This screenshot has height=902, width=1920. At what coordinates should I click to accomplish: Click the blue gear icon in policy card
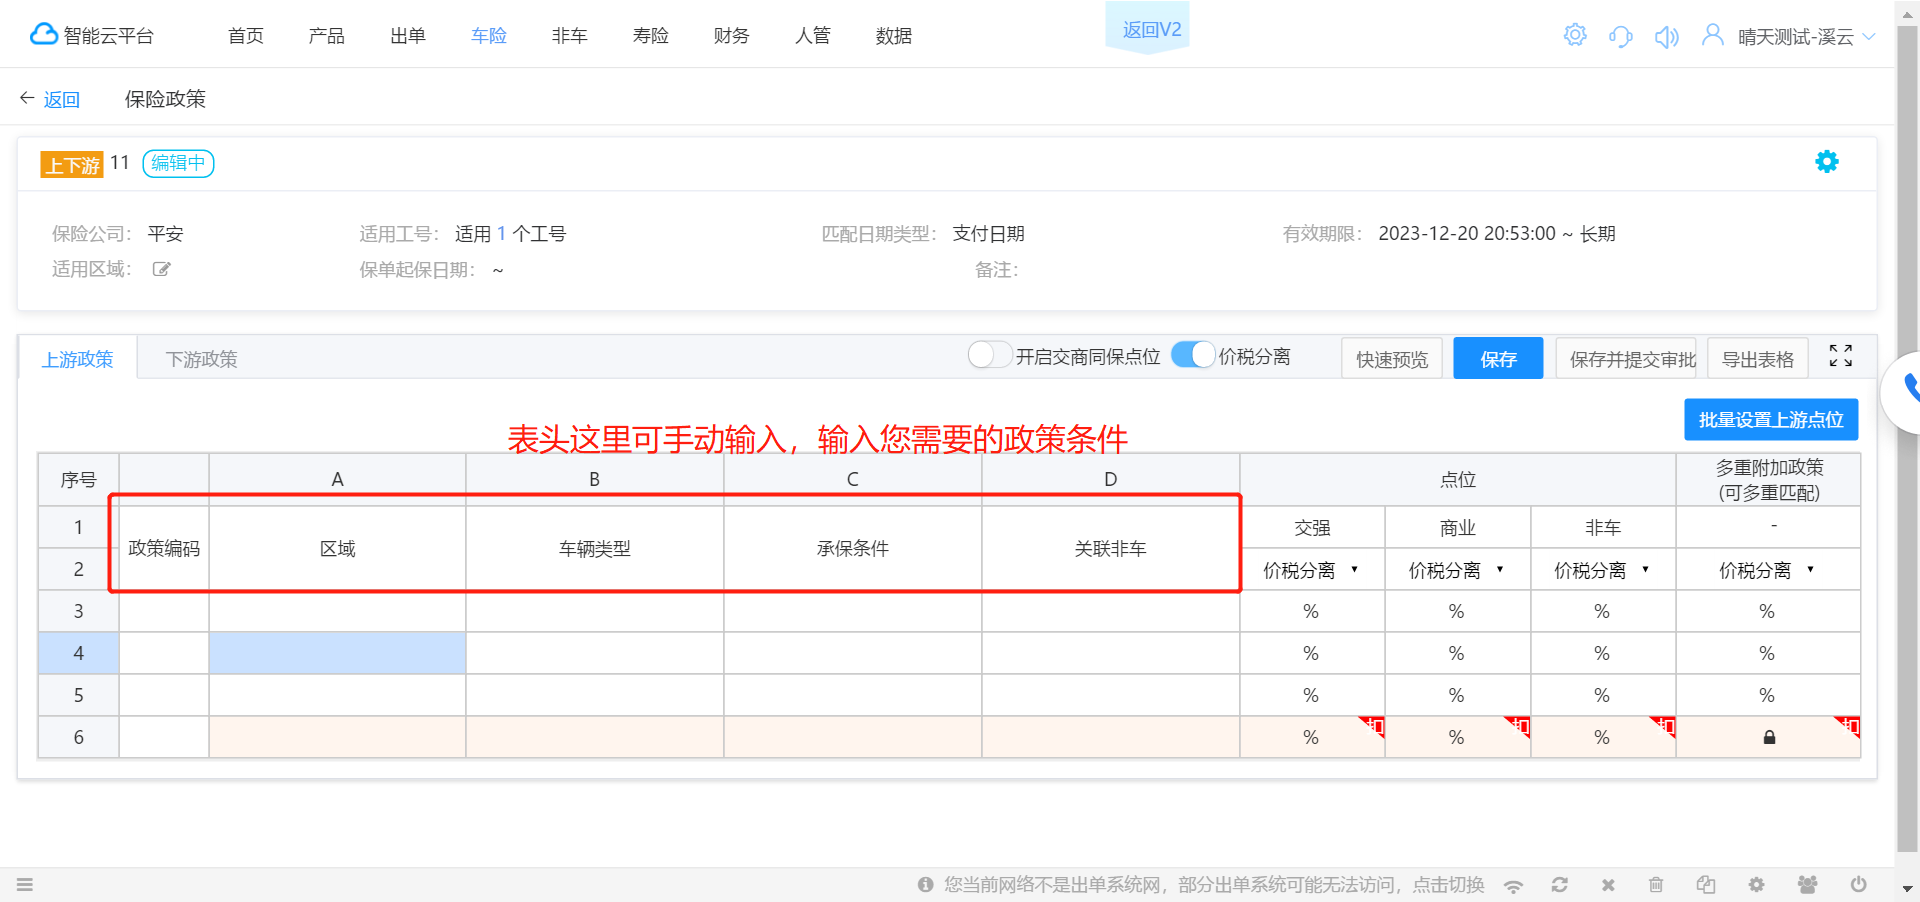pos(1826,162)
